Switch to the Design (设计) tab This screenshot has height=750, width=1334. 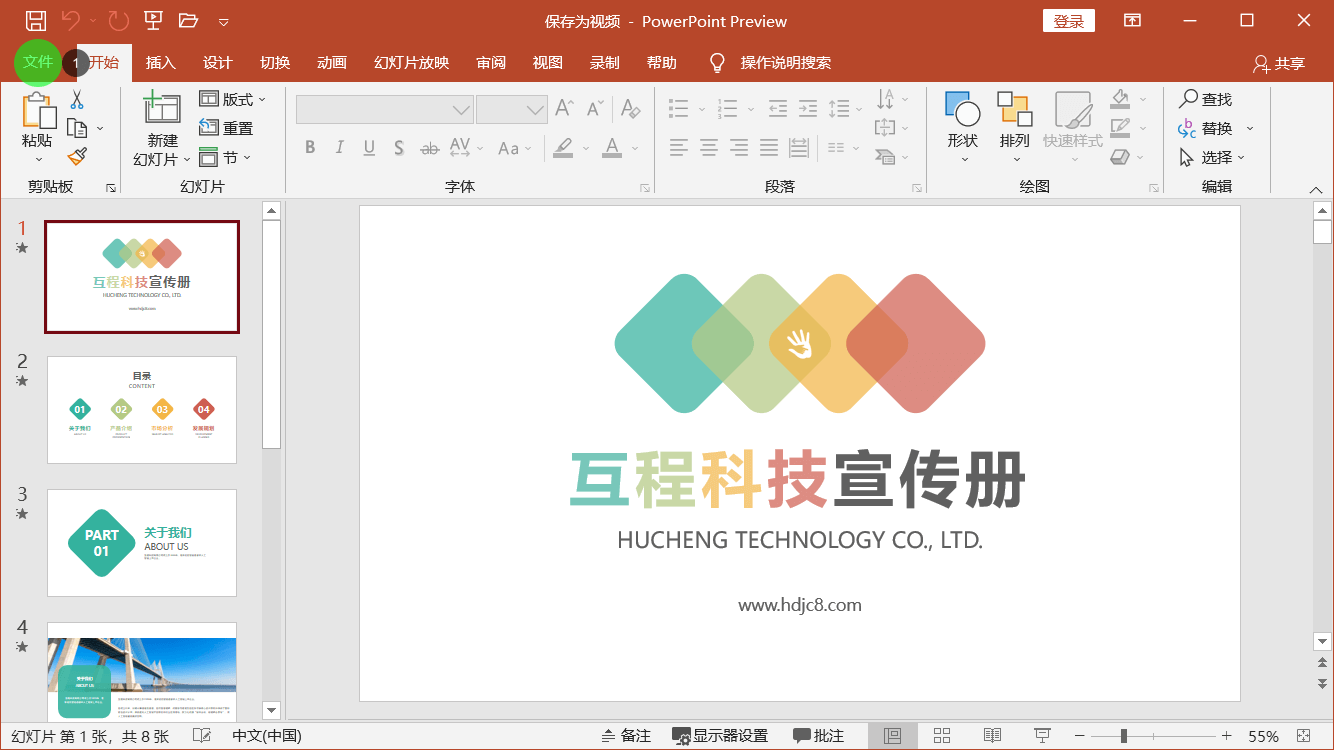[217, 63]
